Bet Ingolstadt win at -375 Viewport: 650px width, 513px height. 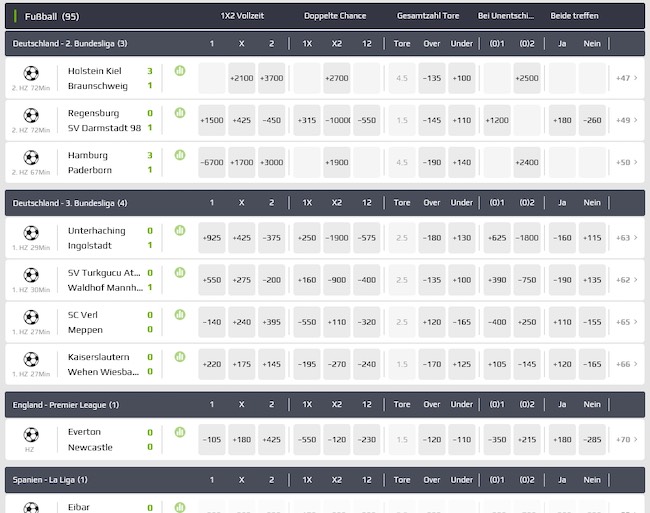point(272,238)
